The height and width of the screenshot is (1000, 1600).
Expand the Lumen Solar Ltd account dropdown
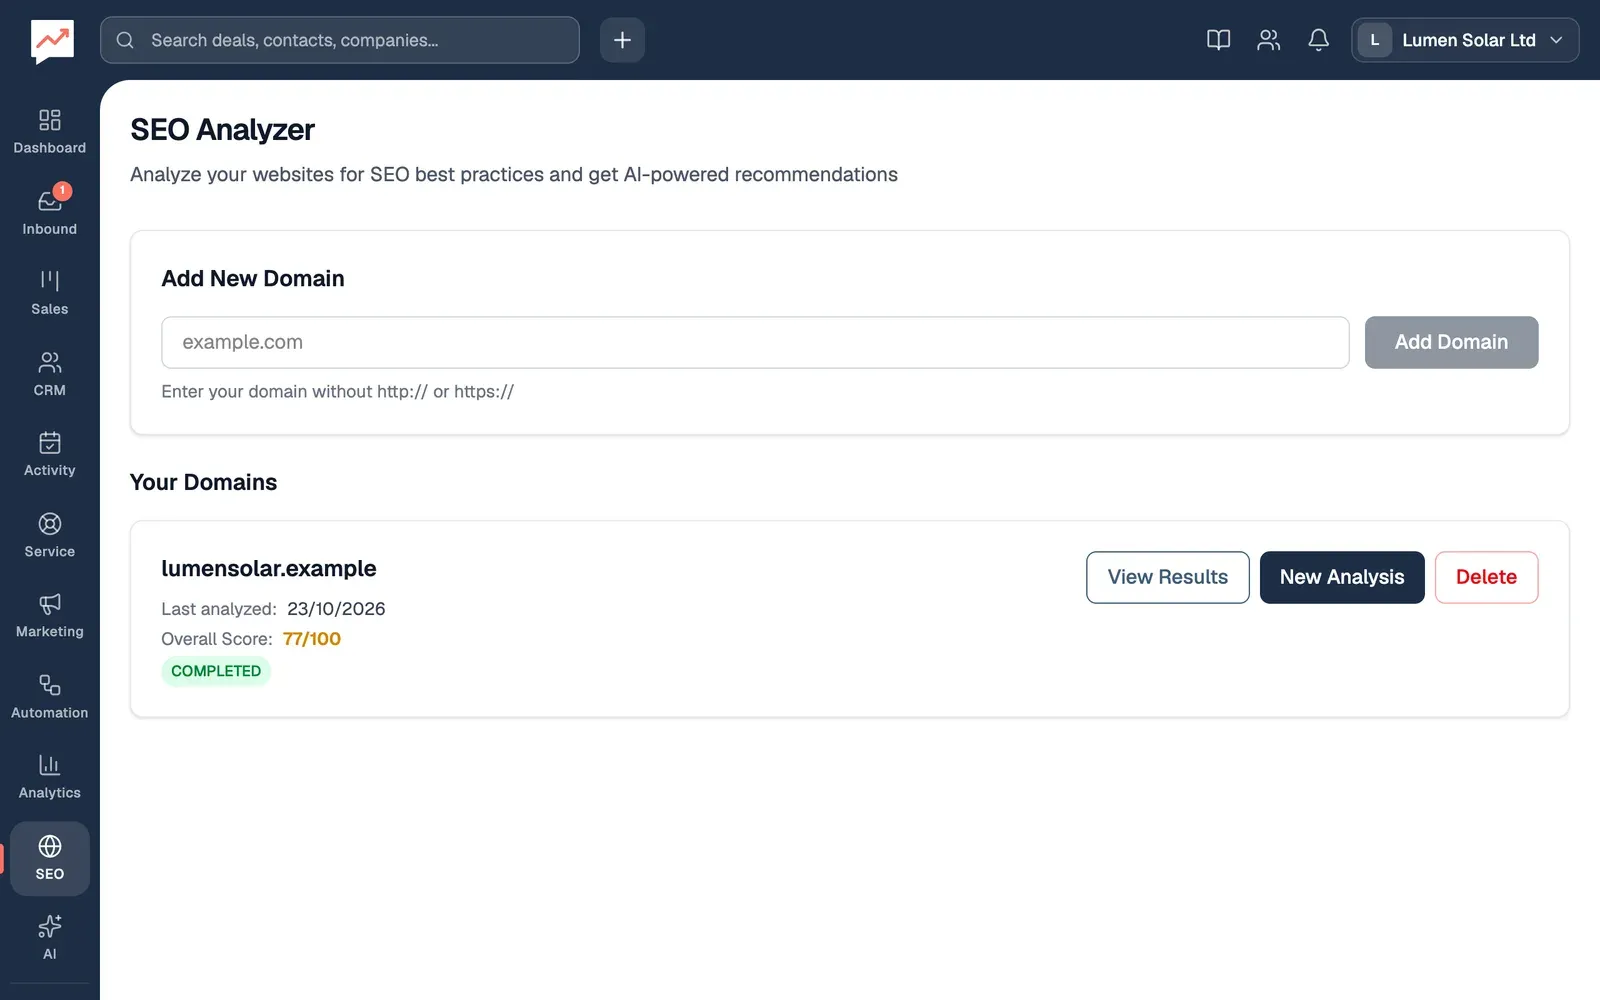click(x=1465, y=40)
